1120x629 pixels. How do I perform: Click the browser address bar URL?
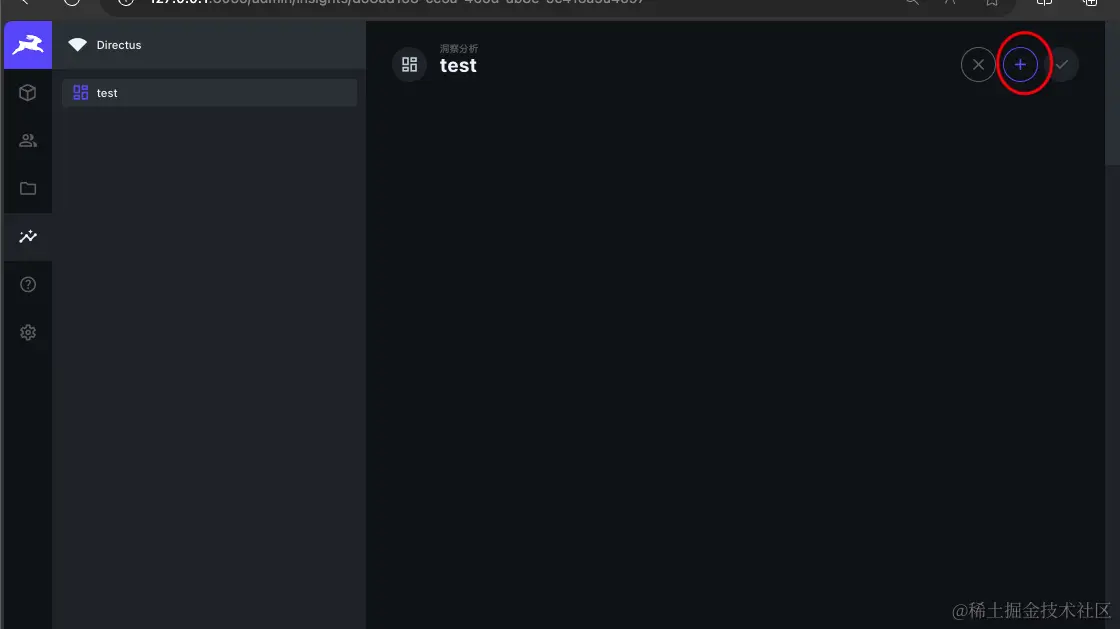point(397,2)
